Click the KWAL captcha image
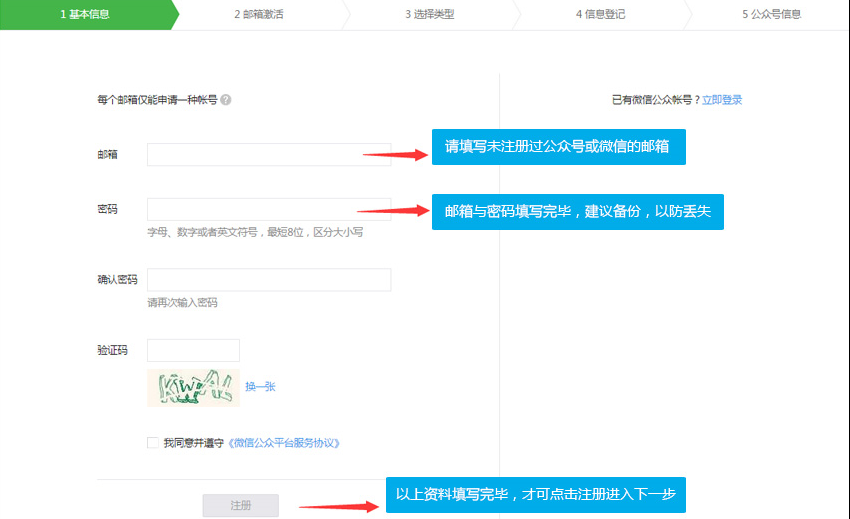Viewport: 850px width, 519px height. click(x=193, y=387)
